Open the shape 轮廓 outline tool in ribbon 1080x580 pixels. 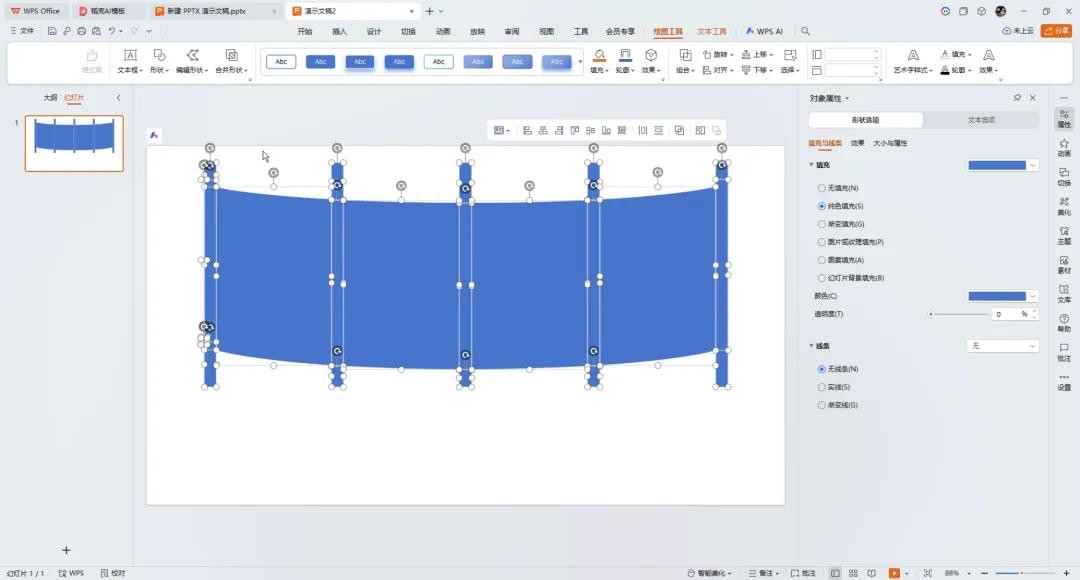point(625,61)
